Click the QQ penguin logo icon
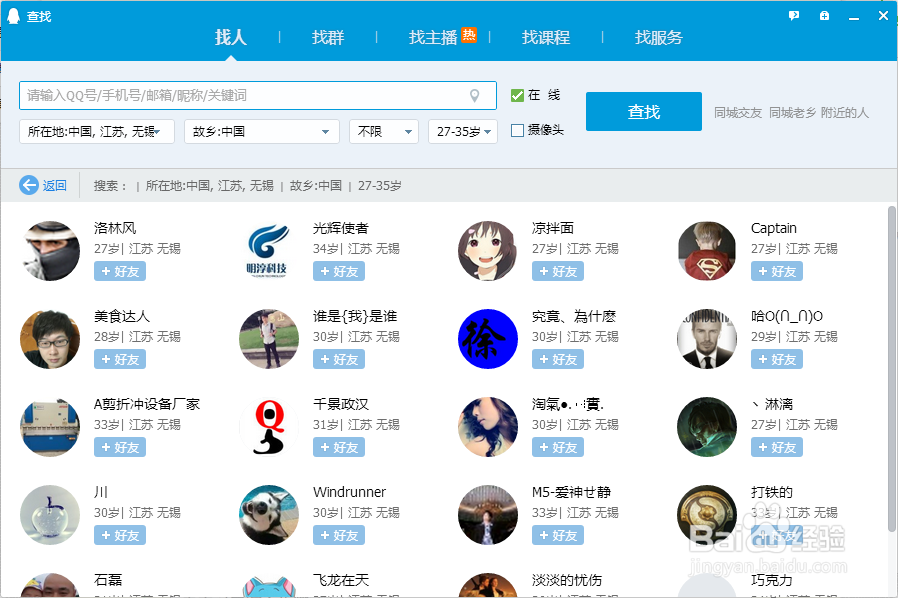The height and width of the screenshot is (598, 898). 14,16
